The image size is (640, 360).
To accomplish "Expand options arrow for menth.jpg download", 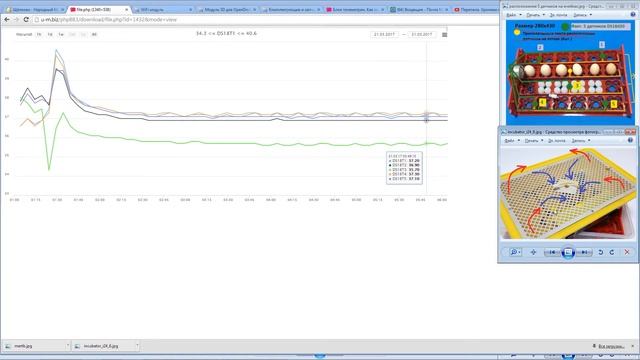I will point(68,346).
